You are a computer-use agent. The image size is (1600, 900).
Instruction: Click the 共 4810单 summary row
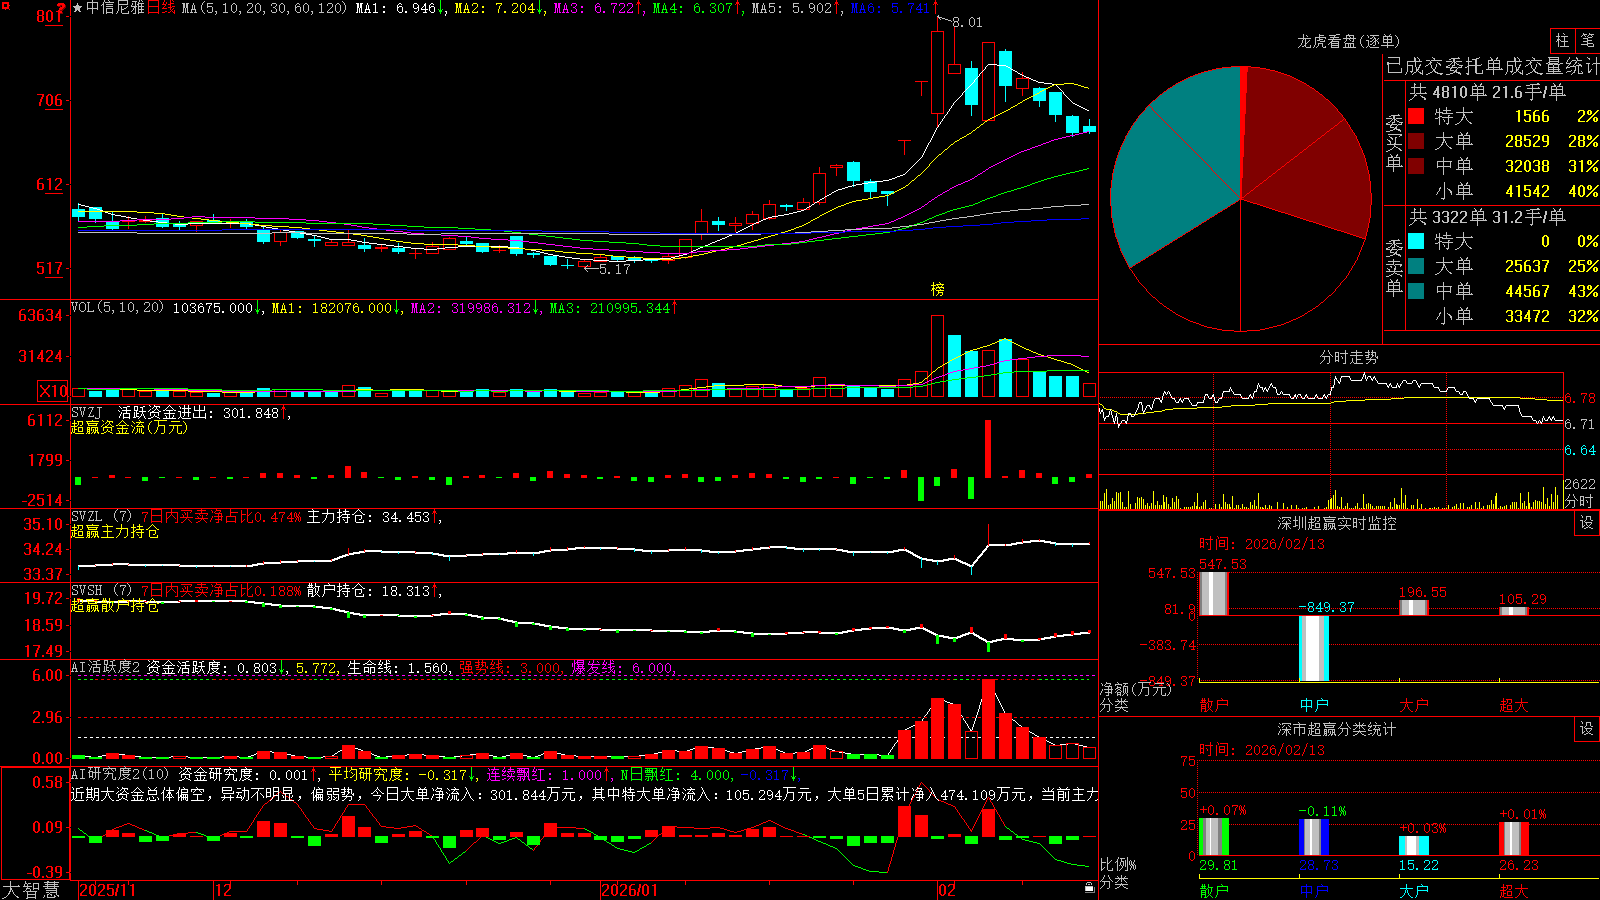pos(1486,92)
